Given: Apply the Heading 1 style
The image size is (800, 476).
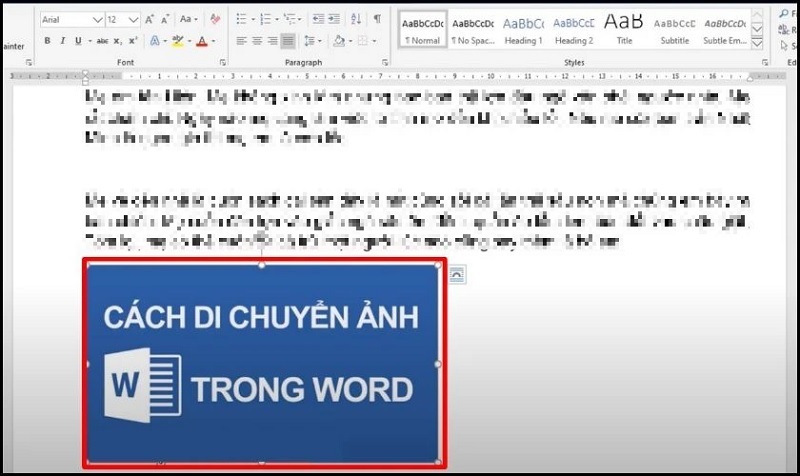Looking at the screenshot, I should pyautogui.click(x=523, y=31).
